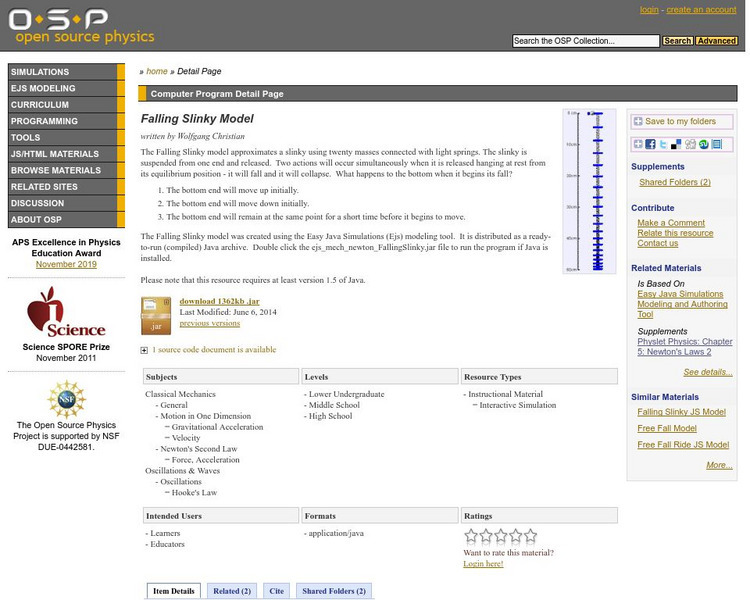Image resolution: width=750 pixels, height=600 pixels.
Task: Open the Falling Slinky simulation thumbnail
Action: pos(589,191)
